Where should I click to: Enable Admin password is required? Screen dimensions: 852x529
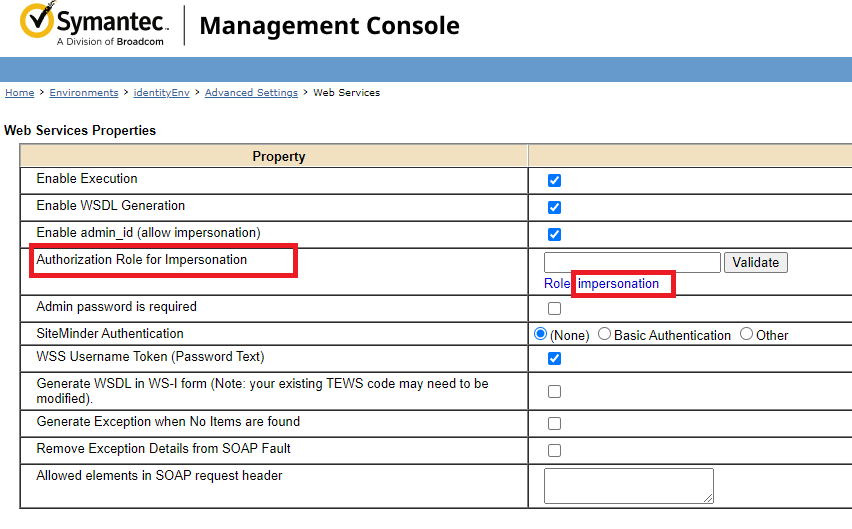coord(554,309)
